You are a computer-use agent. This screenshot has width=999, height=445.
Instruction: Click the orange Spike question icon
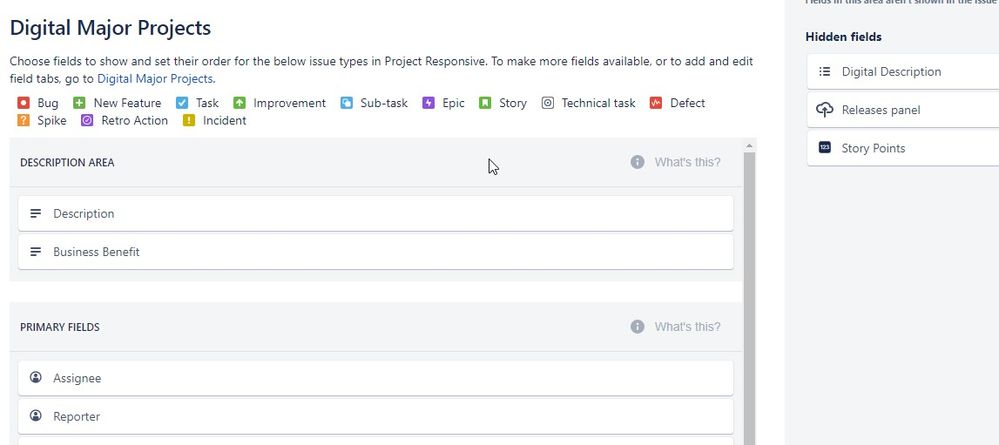24,120
